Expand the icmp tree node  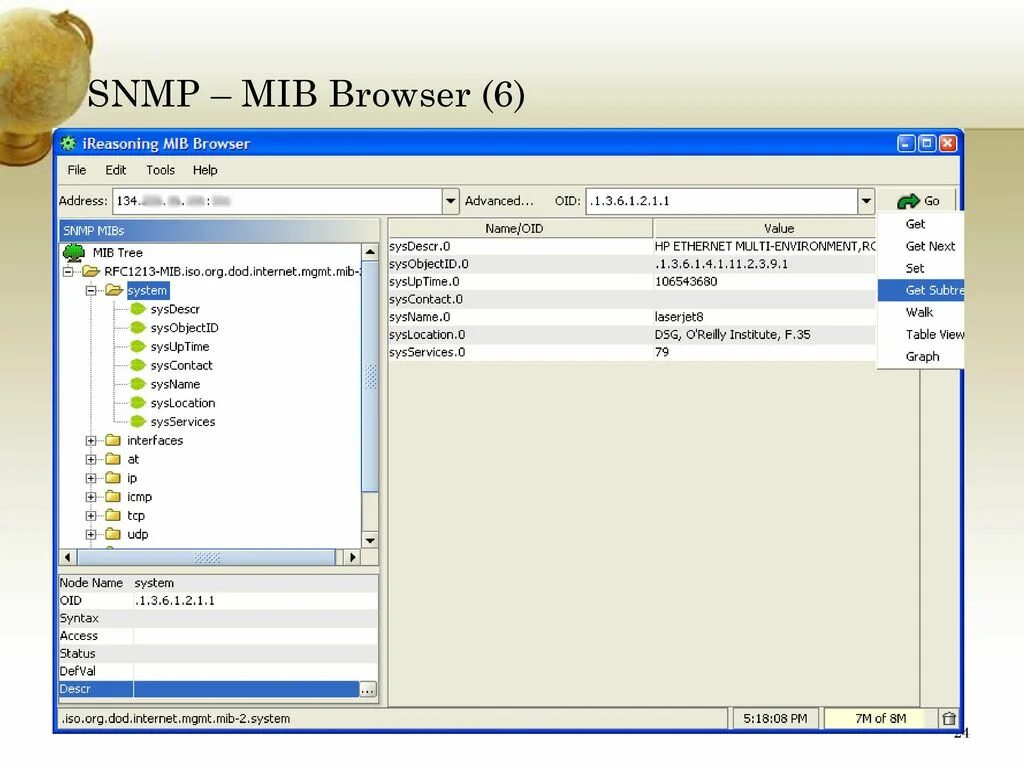click(91, 498)
